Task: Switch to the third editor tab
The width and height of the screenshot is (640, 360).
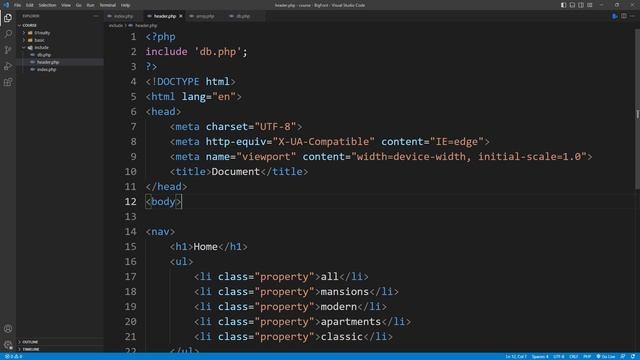Action: tap(205, 16)
